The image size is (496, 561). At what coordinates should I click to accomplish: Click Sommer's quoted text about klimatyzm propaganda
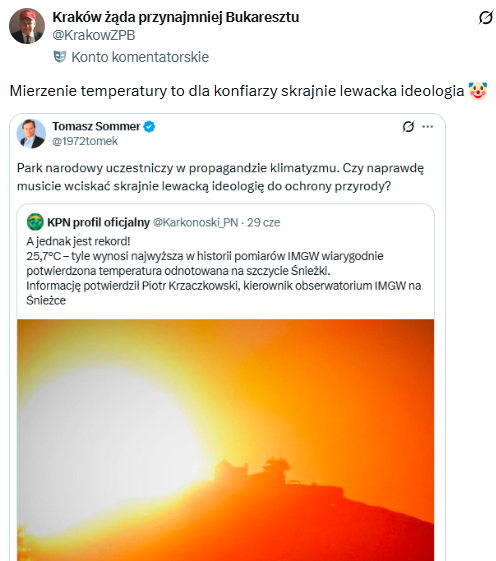pyautogui.click(x=220, y=177)
